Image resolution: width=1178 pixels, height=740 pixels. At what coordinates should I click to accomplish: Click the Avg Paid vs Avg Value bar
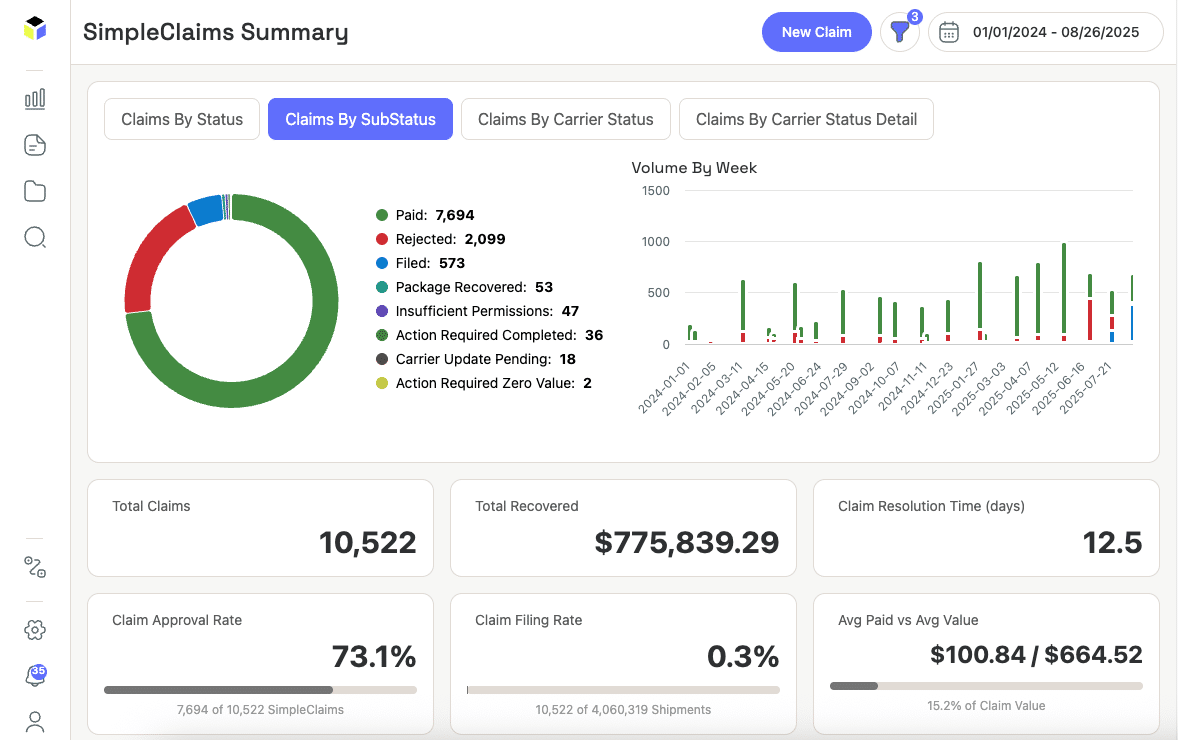986,686
